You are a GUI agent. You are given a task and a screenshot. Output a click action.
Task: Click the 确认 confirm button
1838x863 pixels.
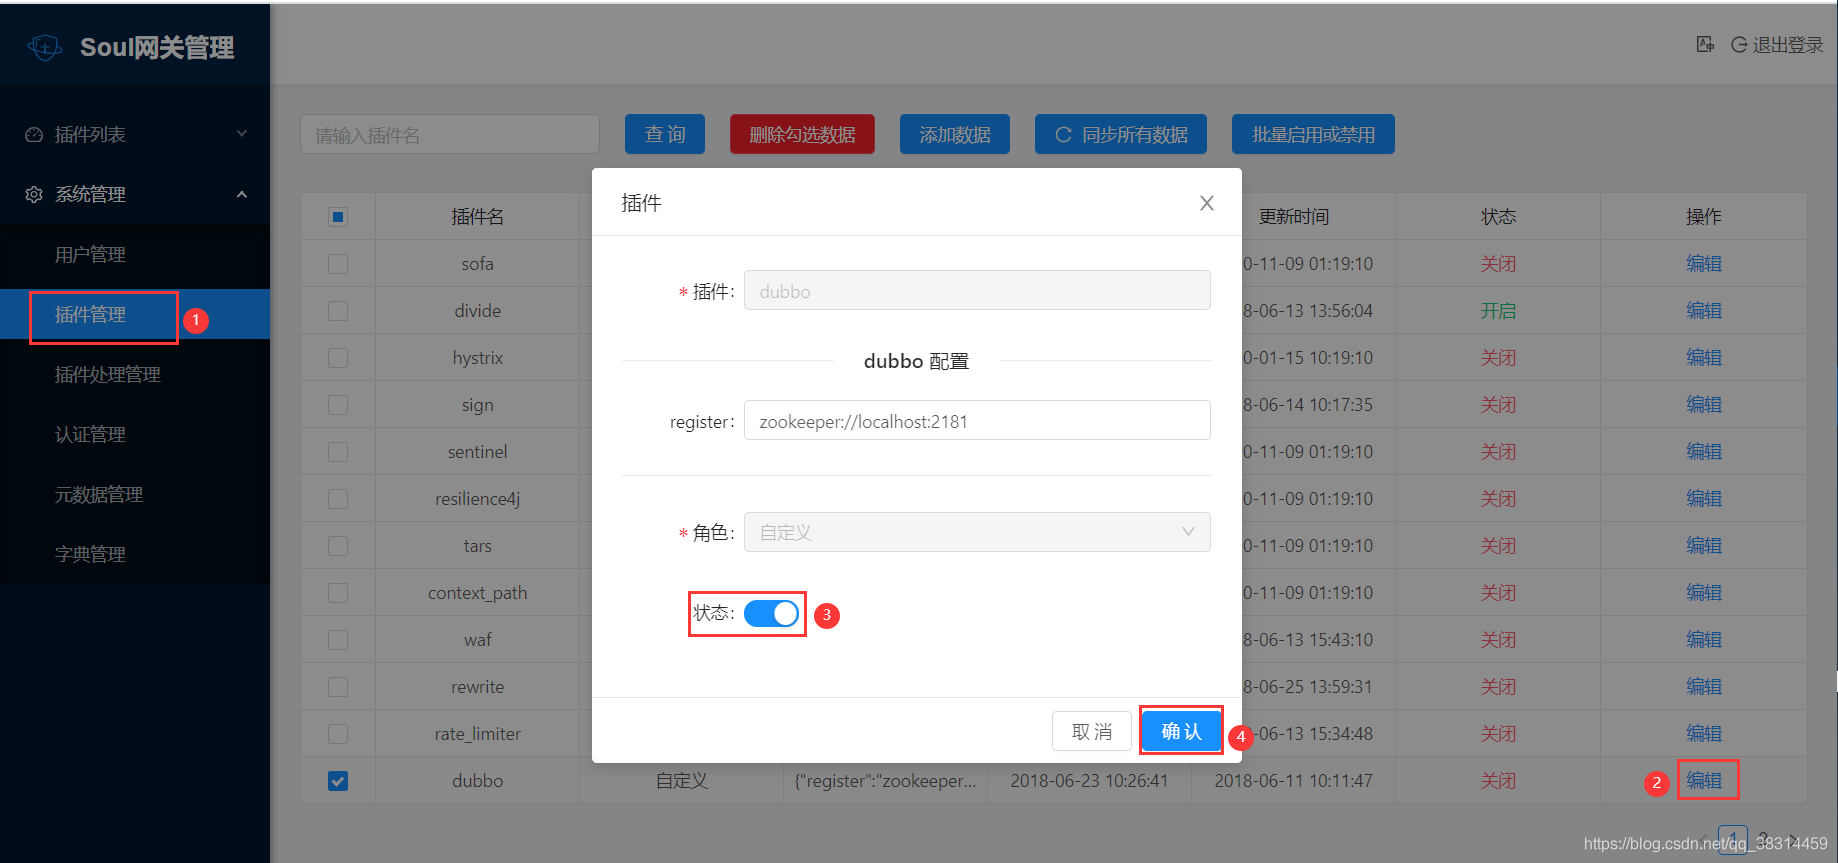pyautogui.click(x=1181, y=731)
